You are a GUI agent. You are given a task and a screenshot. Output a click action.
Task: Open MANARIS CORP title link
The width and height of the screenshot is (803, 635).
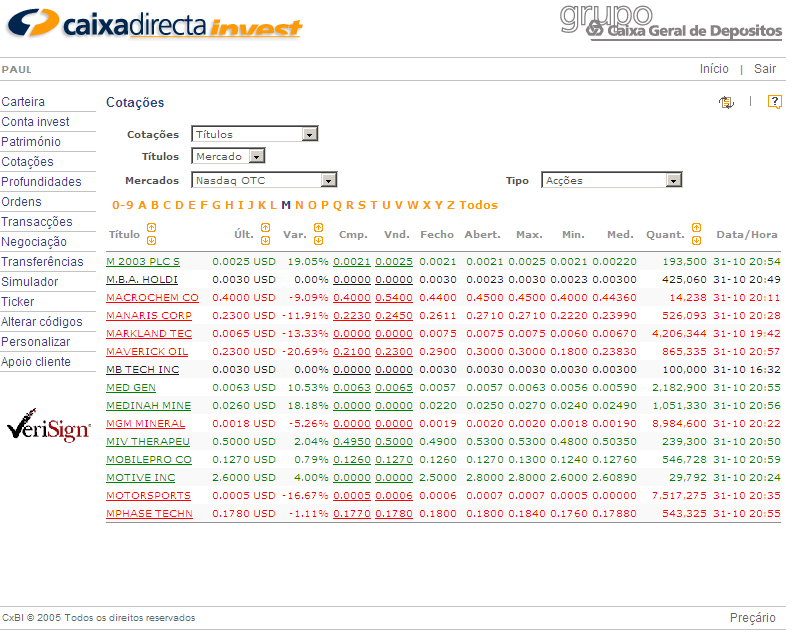point(149,315)
